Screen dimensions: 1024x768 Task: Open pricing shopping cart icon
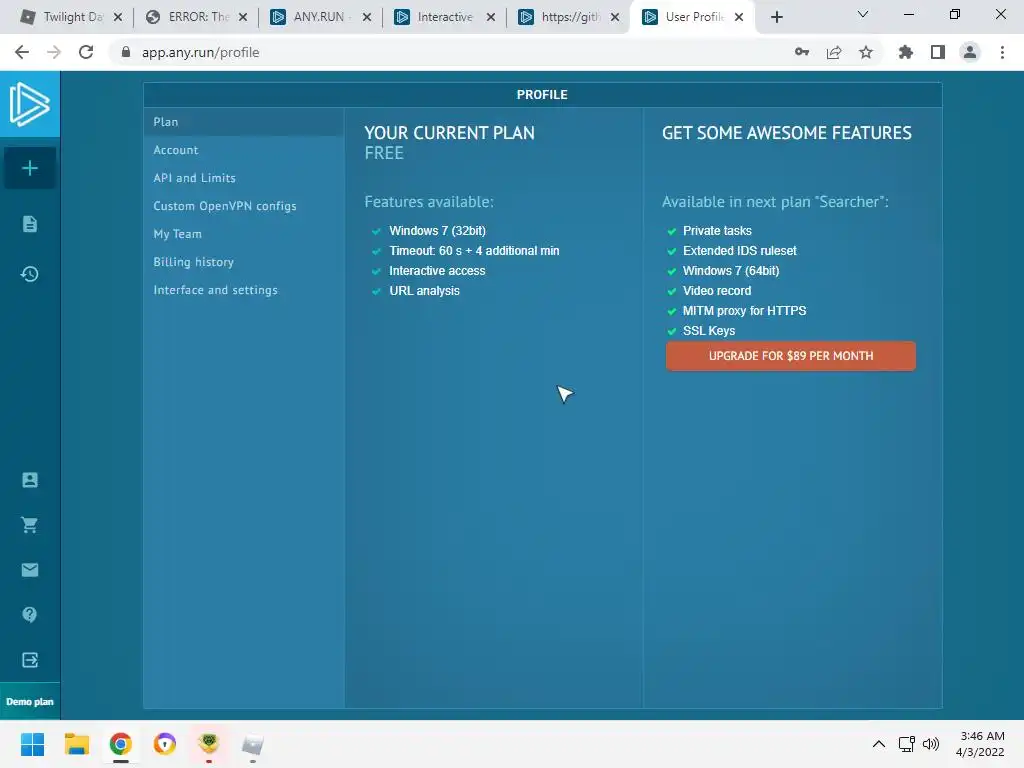click(x=29, y=524)
